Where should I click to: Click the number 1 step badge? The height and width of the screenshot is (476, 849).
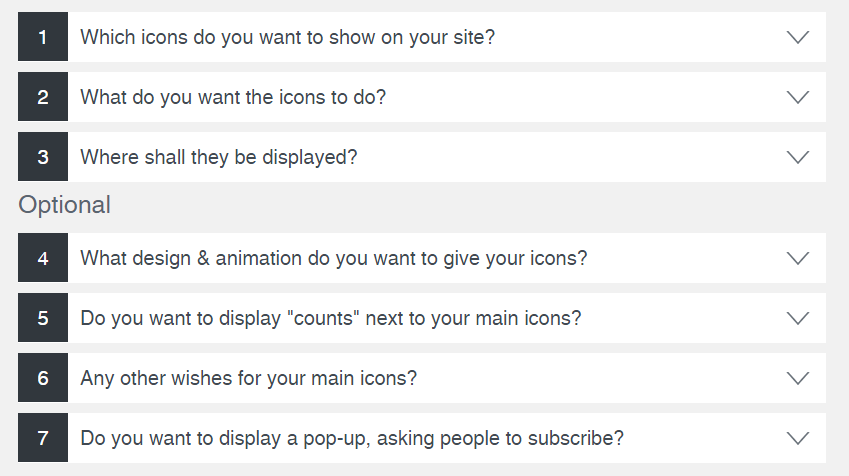pos(43,37)
